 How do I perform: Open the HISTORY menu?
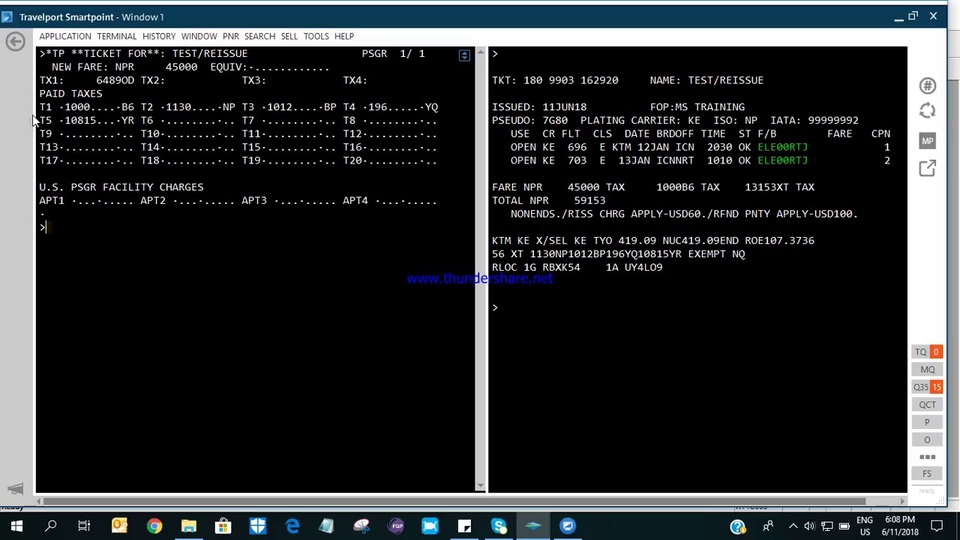(159, 36)
